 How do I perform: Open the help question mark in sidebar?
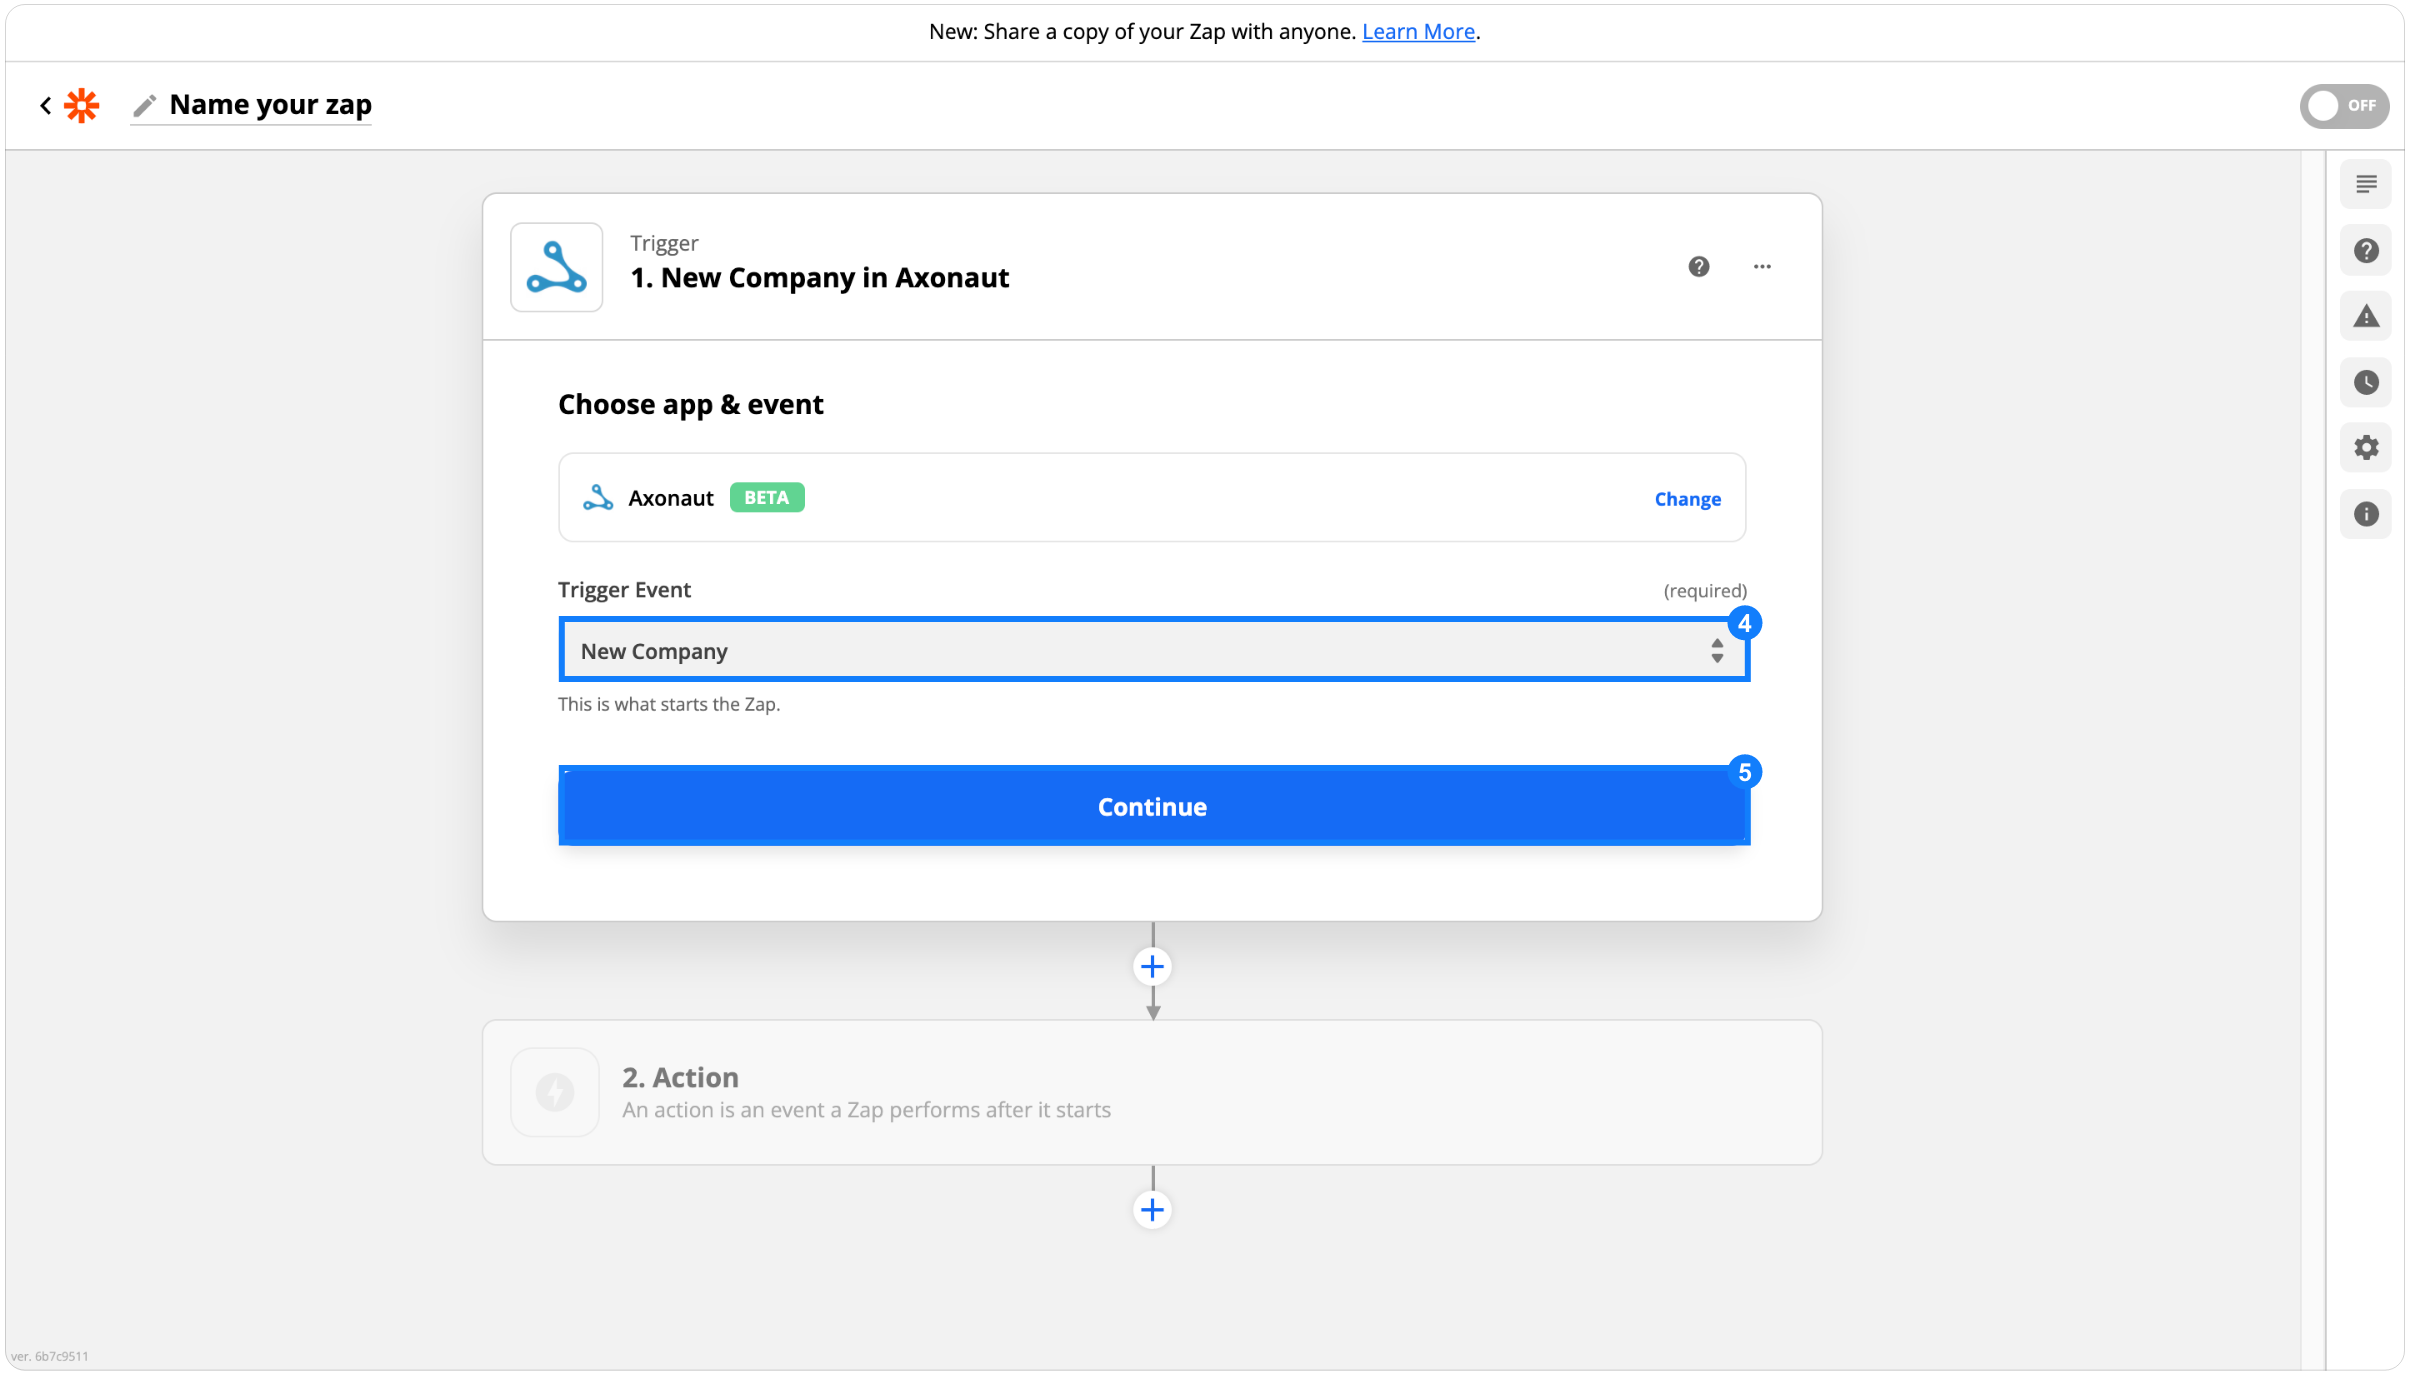click(x=2365, y=250)
